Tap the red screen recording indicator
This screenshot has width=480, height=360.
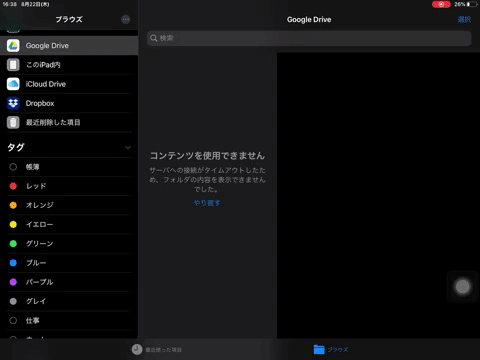[x=441, y=4]
